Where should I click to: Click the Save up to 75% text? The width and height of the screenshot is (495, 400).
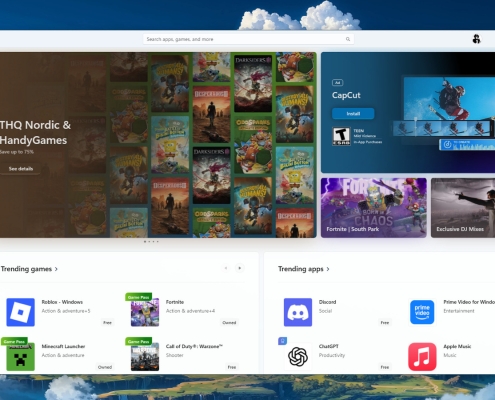[x=17, y=152]
